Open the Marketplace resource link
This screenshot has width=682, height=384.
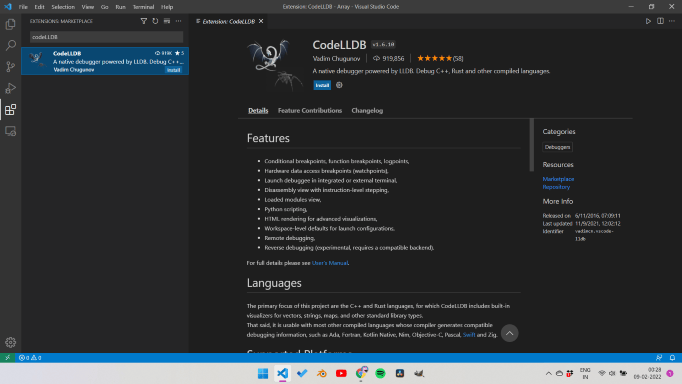pos(558,179)
